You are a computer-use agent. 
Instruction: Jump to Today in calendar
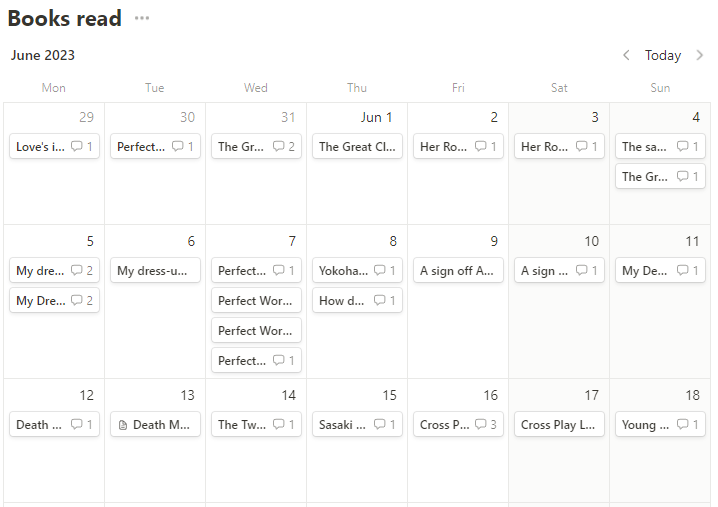663,56
